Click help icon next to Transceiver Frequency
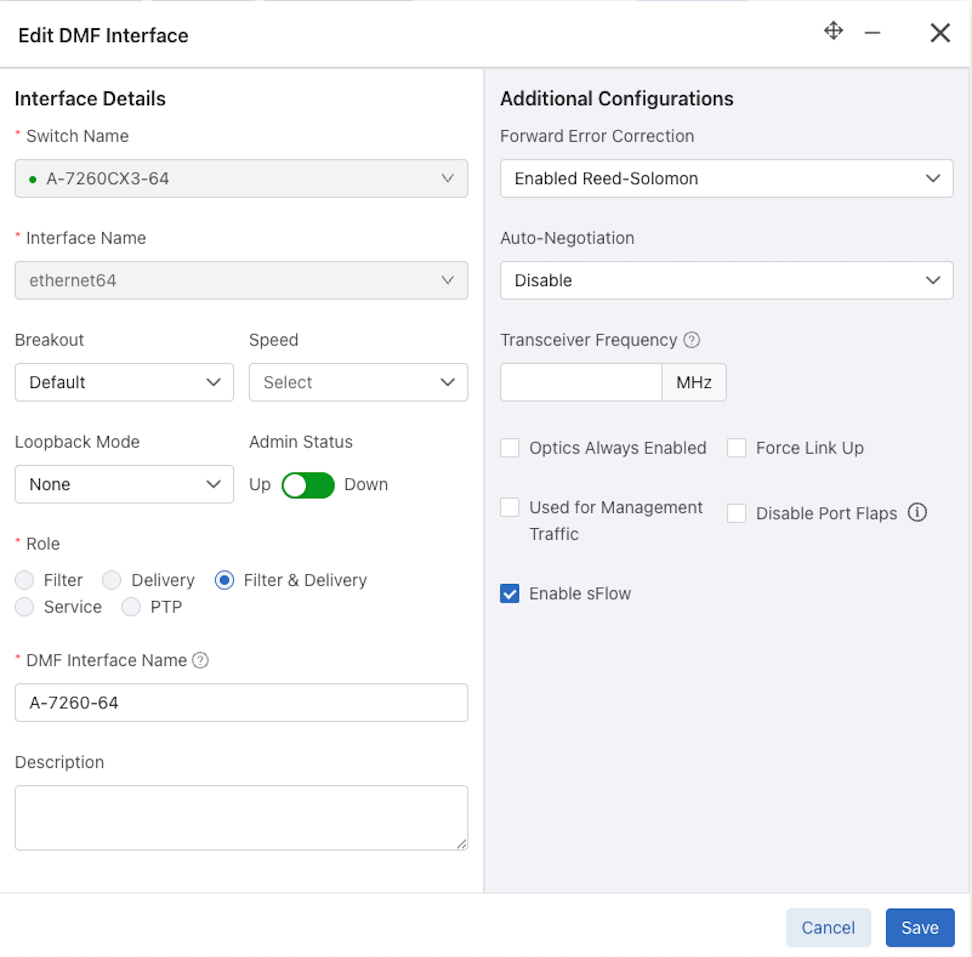This screenshot has width=972, height=957. (x=691, y=340)
